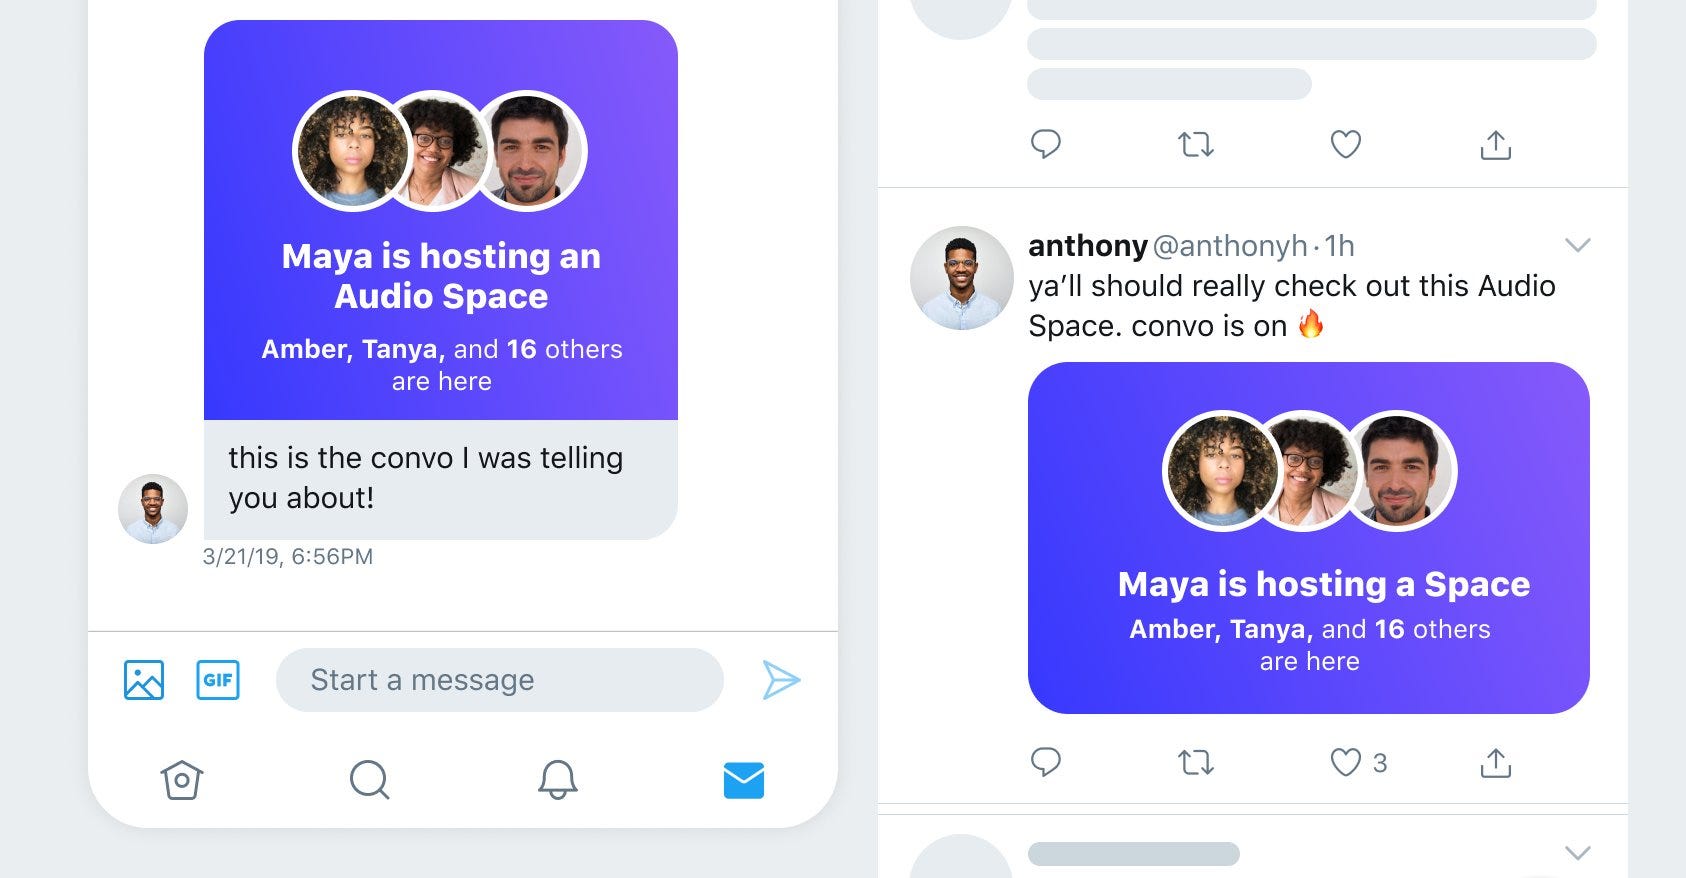The width and height of the screenshot is (1686, 878).
Task: Expand anthony's tweet options chevron
Action: point(1577,245)
